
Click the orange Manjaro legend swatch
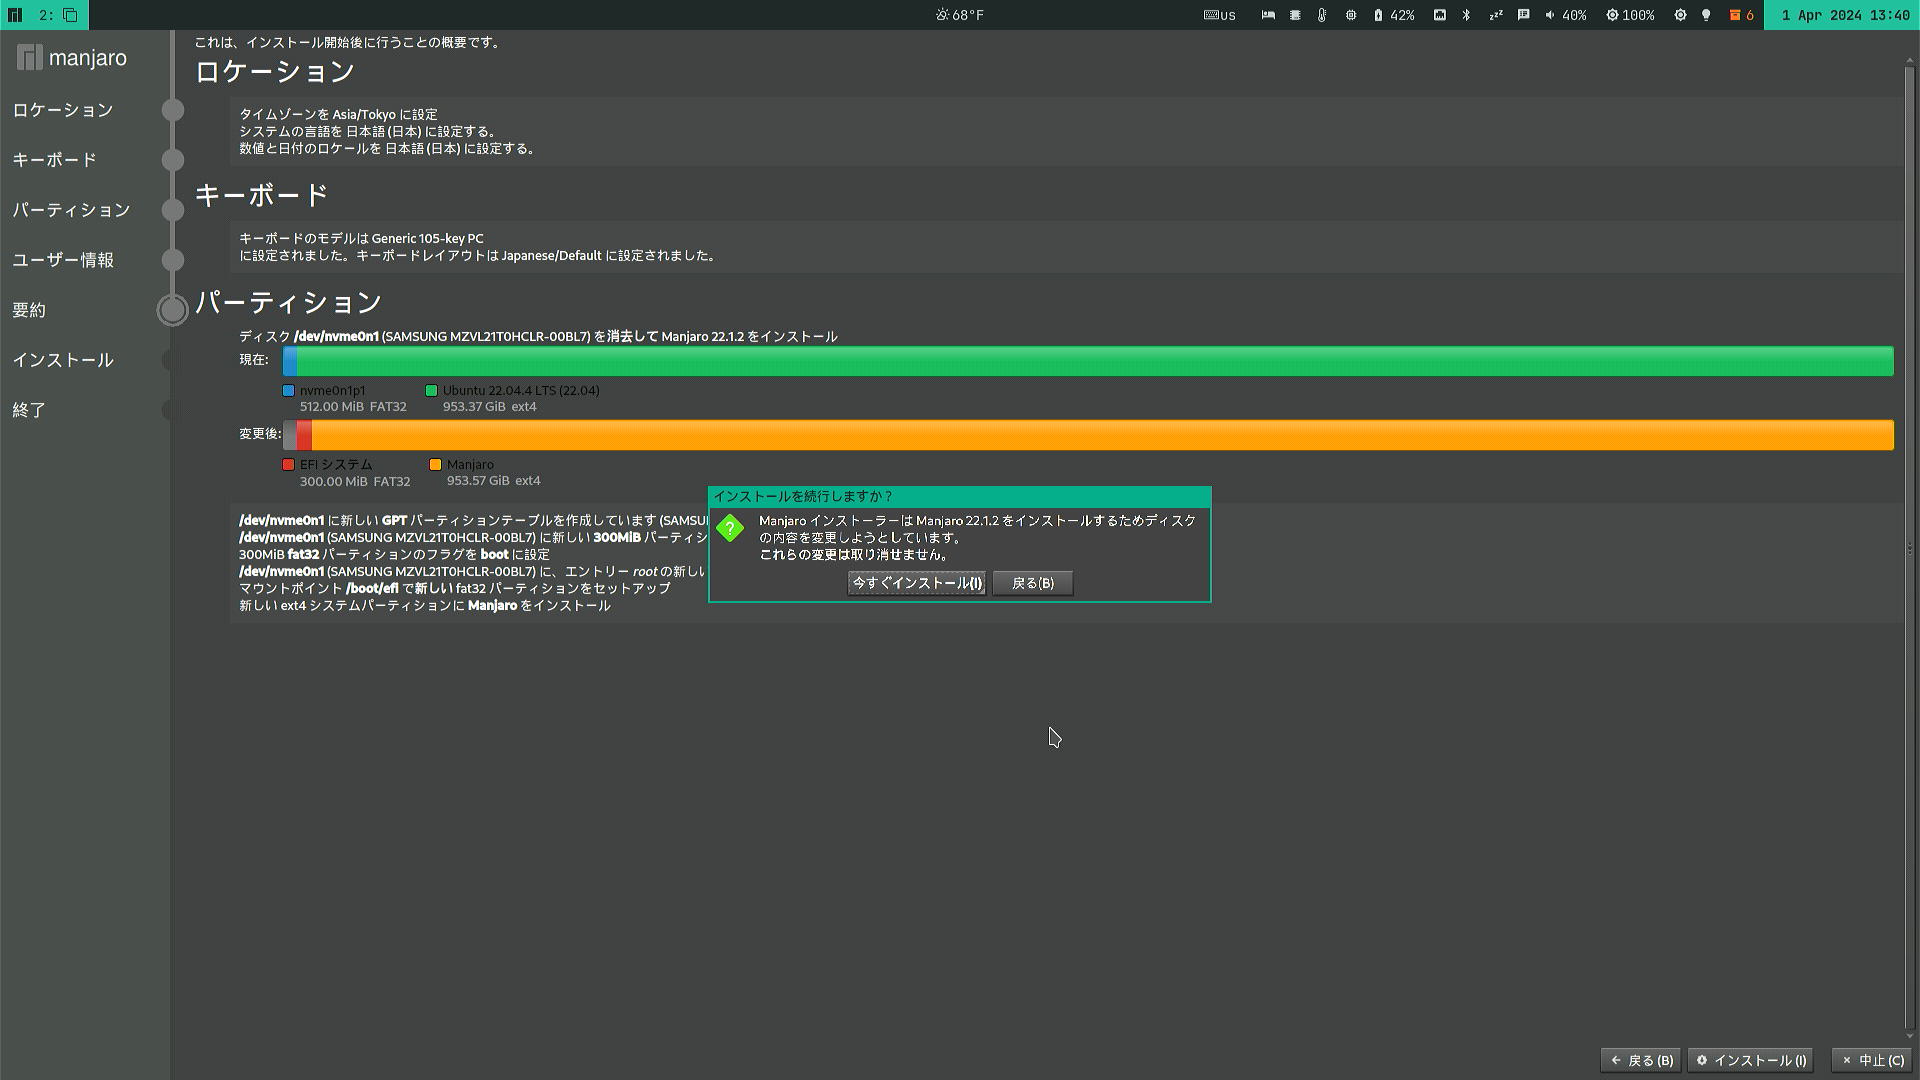pyautogui.click(x=436, y=465)
